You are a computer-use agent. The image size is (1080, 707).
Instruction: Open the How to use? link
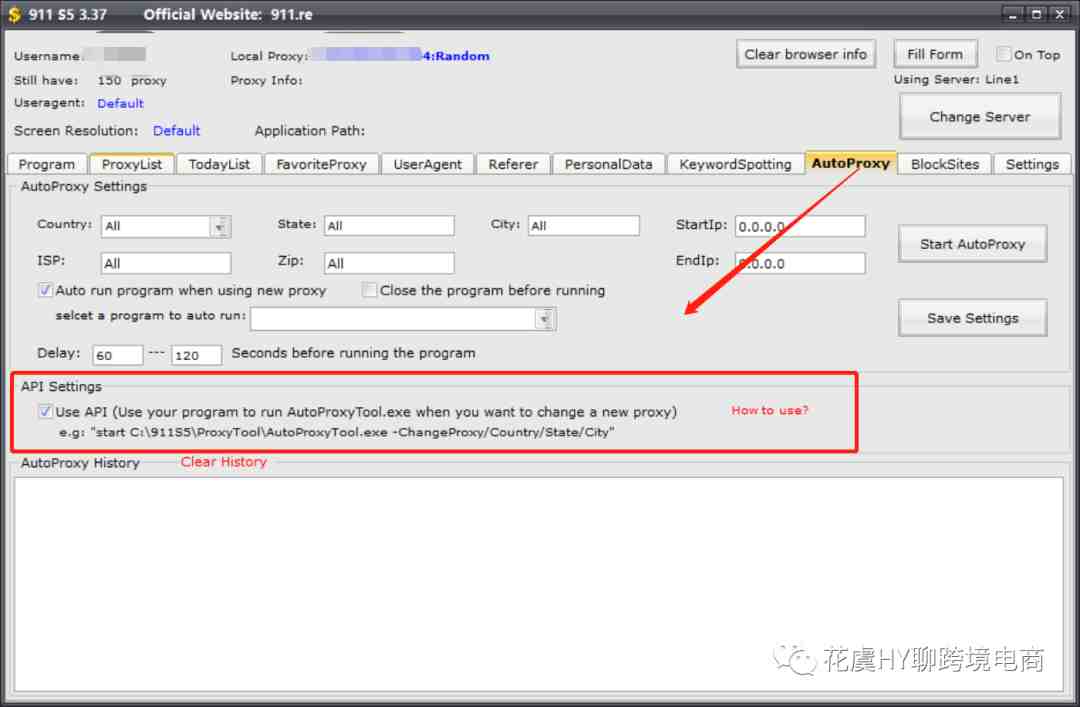pyautogui.click(x=769, y=410)
